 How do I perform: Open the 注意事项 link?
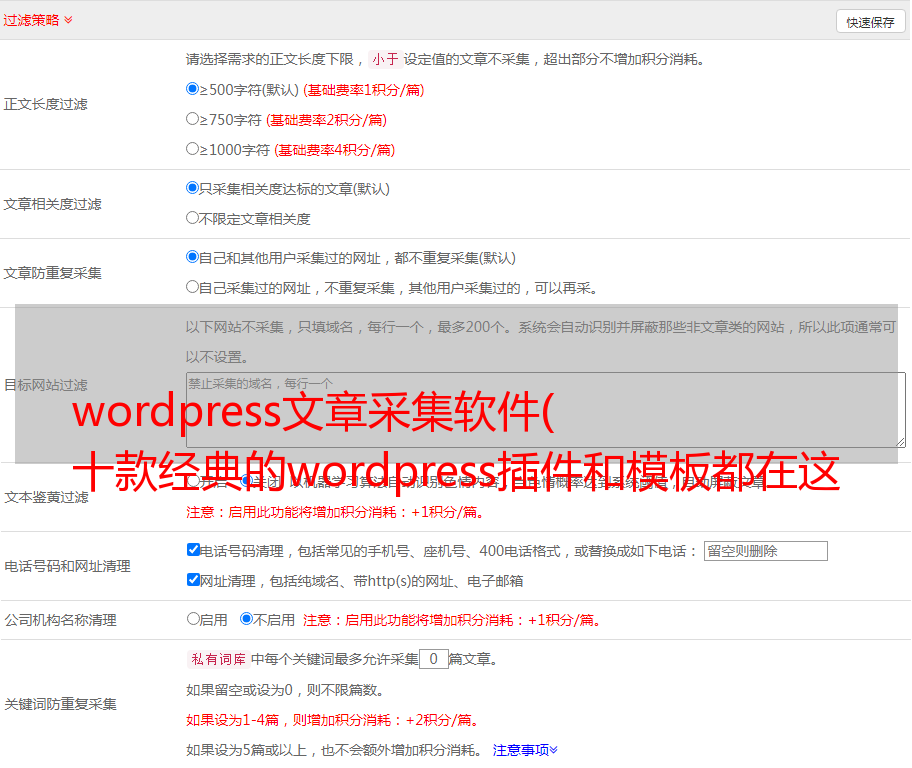[525, 750]
